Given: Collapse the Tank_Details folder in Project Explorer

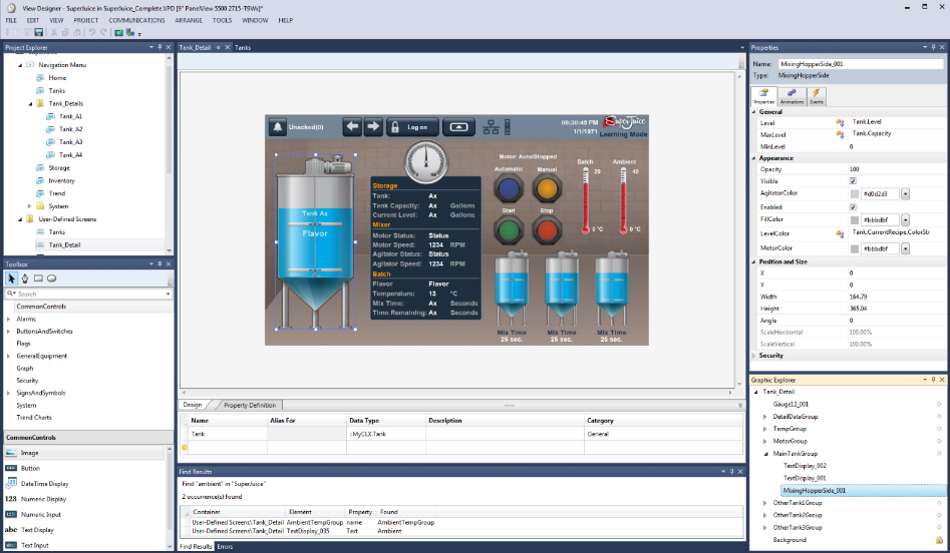Looking at the screenshot, I should (30, 103).
